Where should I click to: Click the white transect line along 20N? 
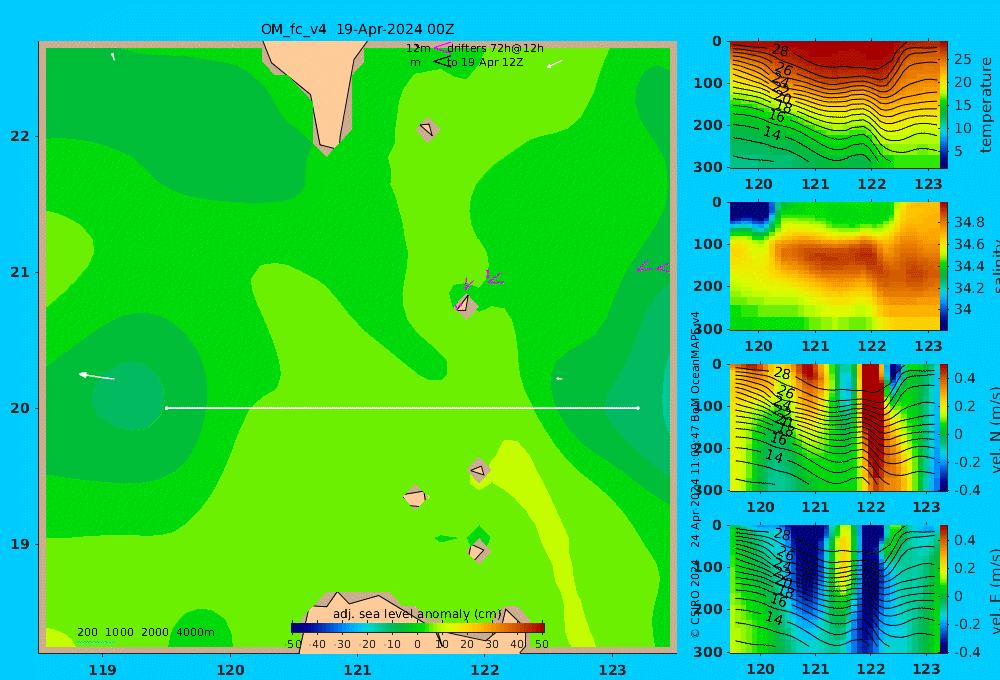tap(402, 408)
